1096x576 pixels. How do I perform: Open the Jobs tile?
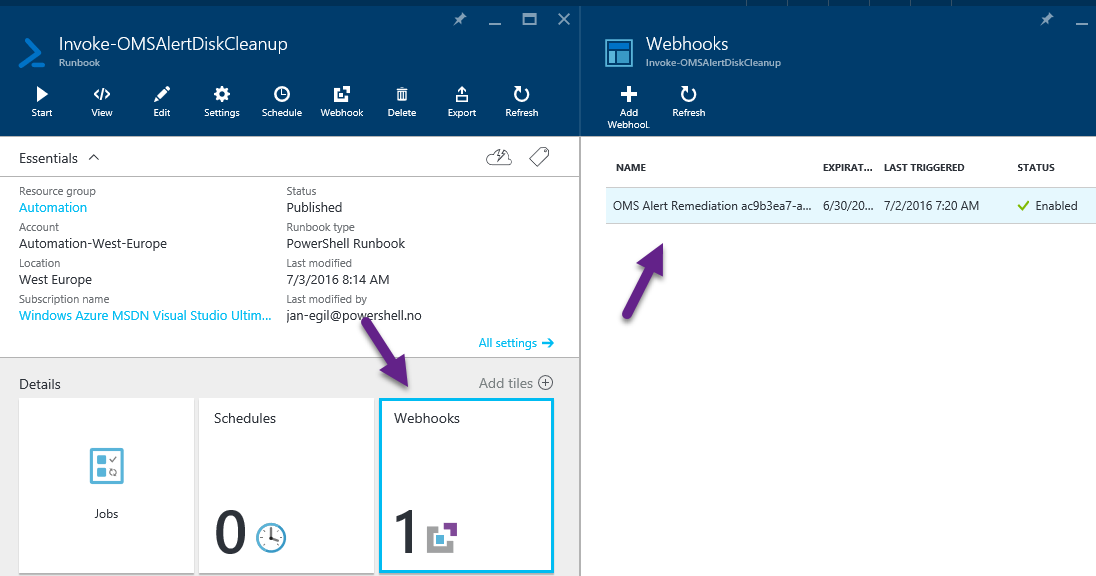coord(106,485)
